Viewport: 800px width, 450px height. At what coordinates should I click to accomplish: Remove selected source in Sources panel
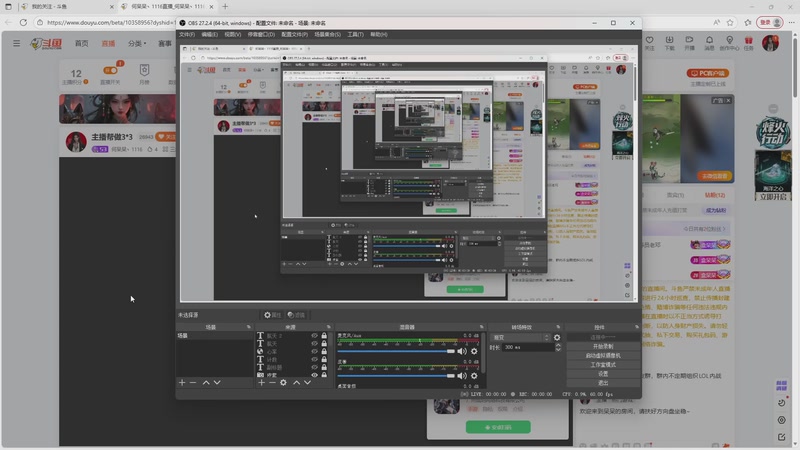click(272, 382)
